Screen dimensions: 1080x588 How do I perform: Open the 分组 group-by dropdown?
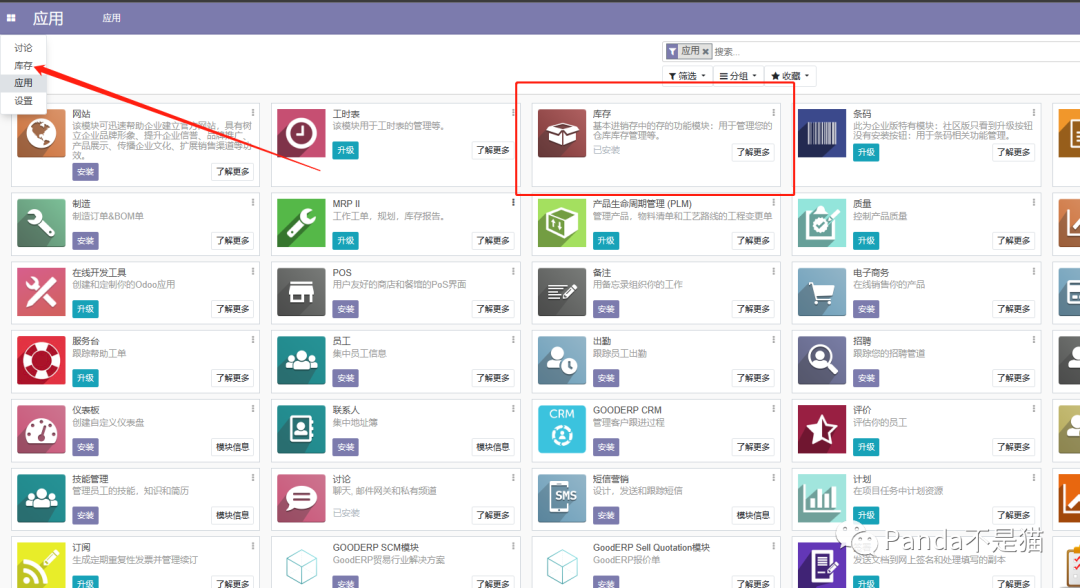[738, 76]
